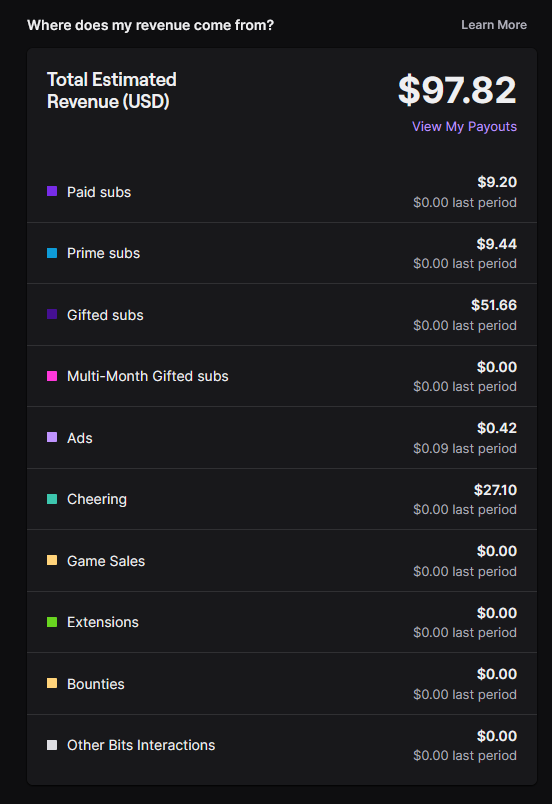
Task: Select the lavender Ads color swatch
Action: tap(52, 437)
